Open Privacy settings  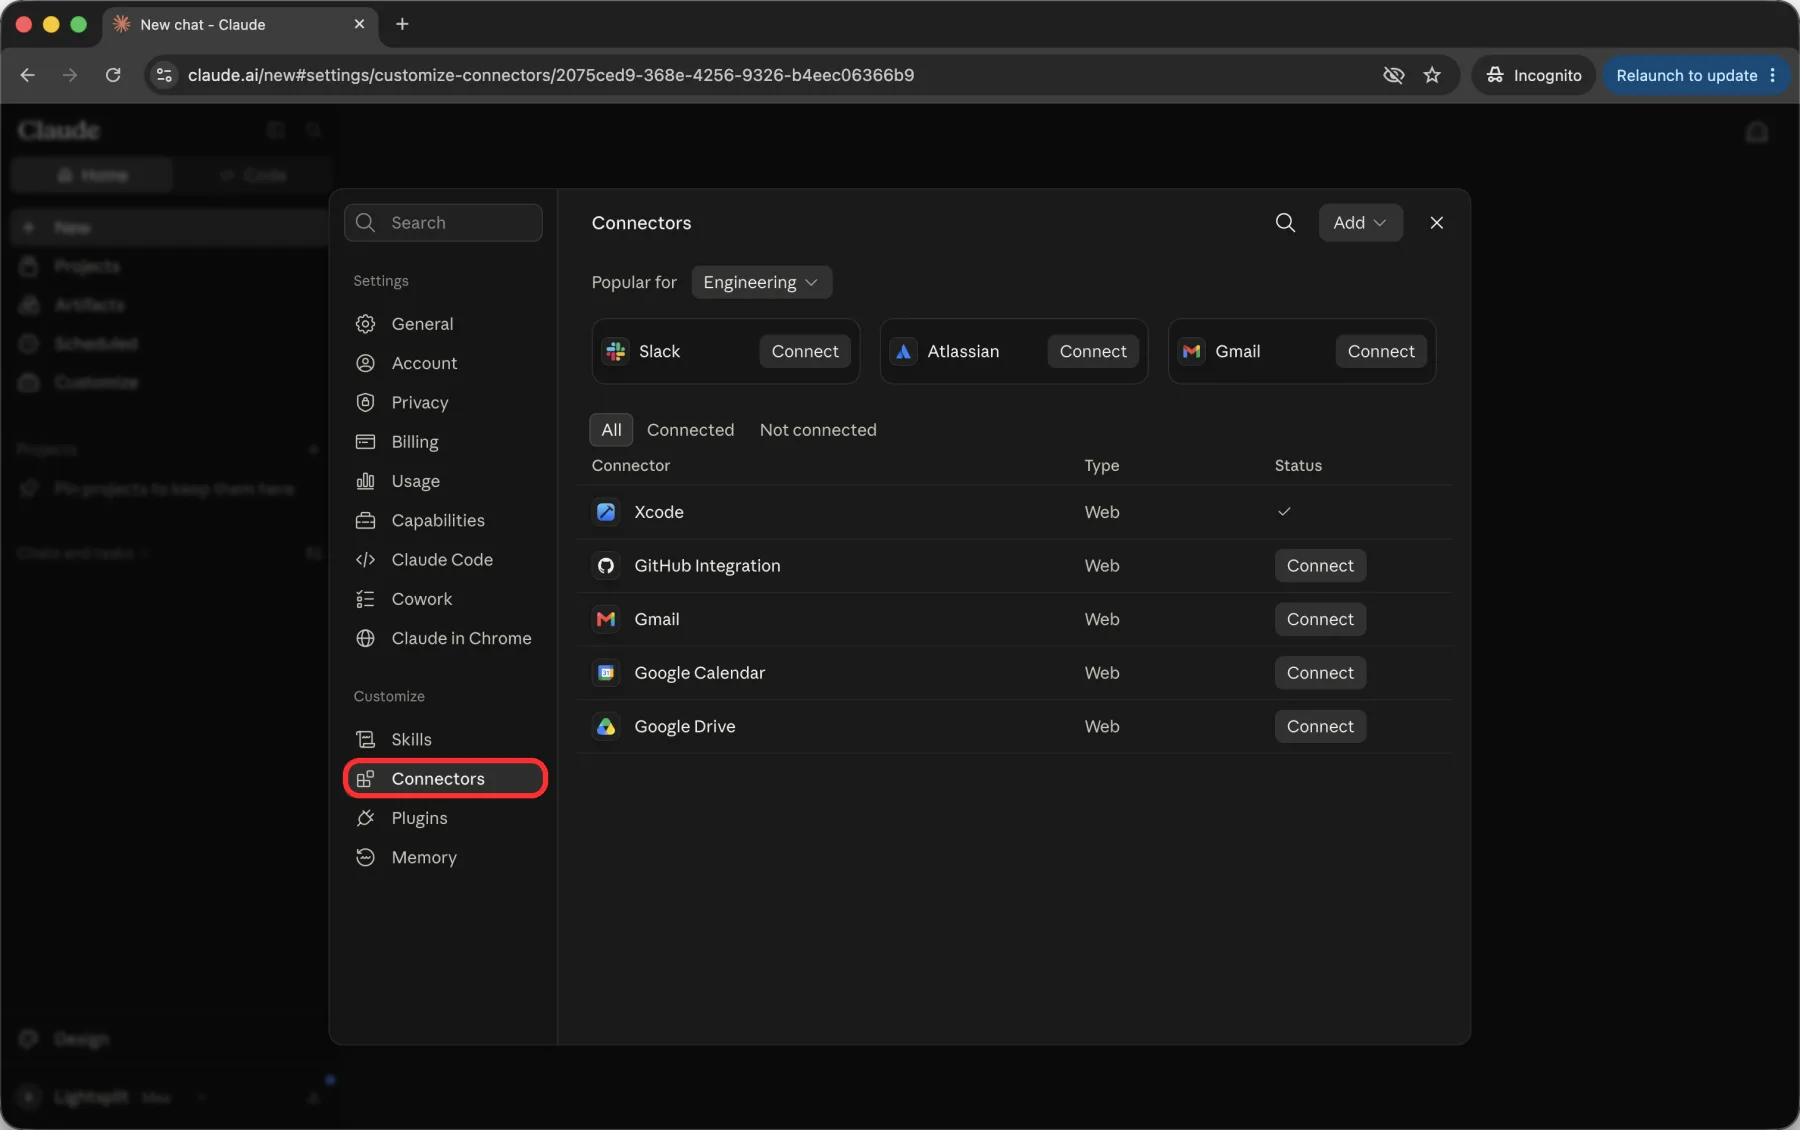[445, 403]
